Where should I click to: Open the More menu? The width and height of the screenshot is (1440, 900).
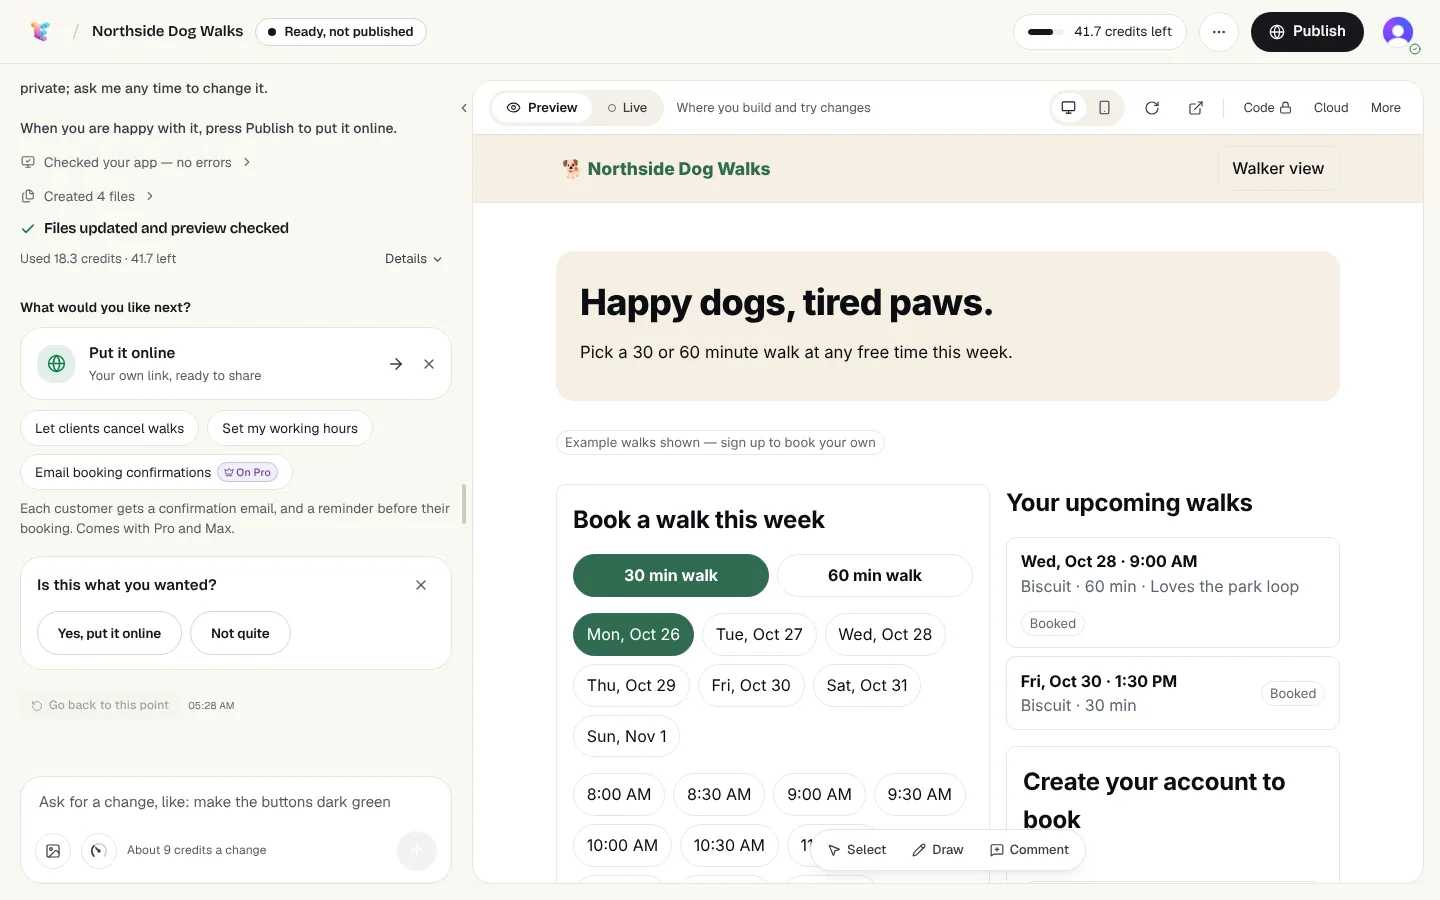pyautogui.click(x=1386, y=108)
